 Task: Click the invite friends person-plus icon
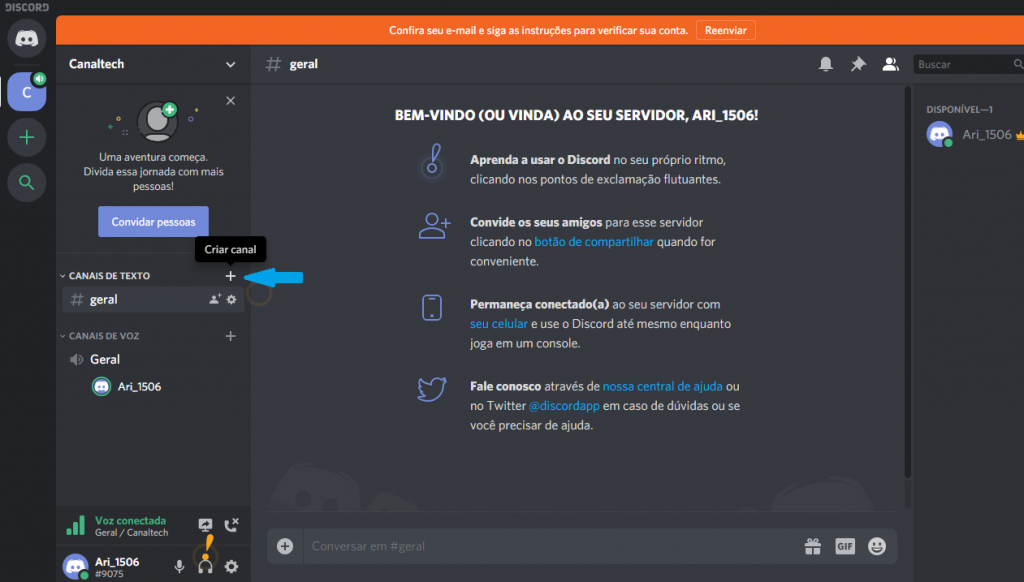[434, 226]
